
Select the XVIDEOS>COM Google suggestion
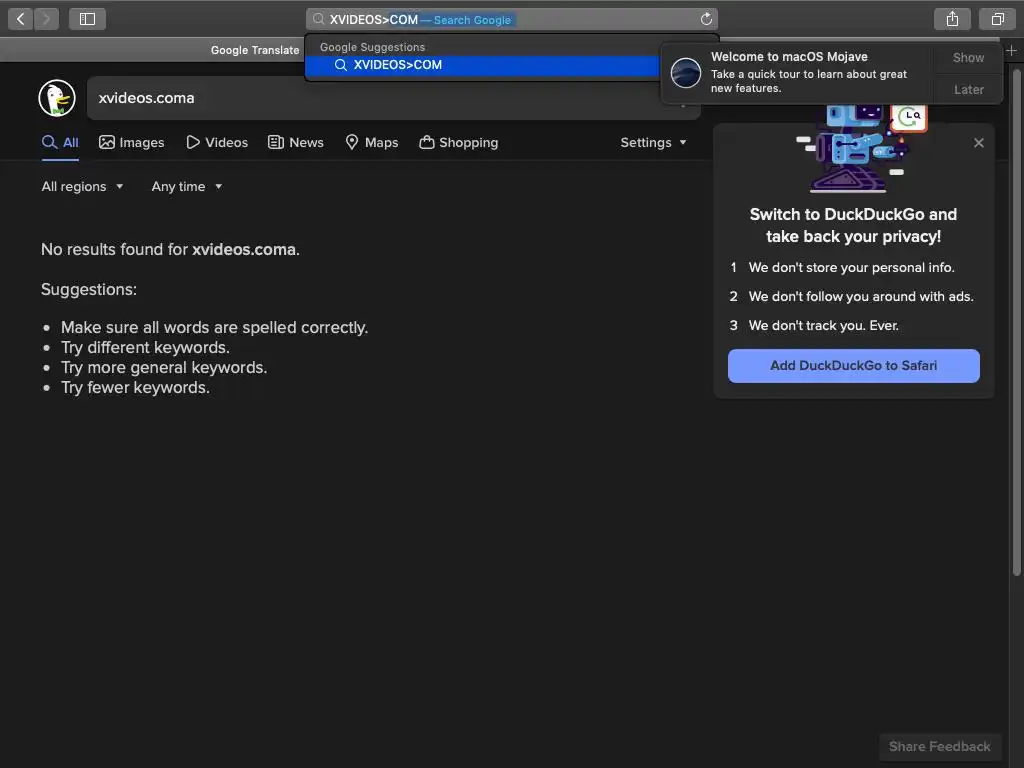tap(482, 65)
